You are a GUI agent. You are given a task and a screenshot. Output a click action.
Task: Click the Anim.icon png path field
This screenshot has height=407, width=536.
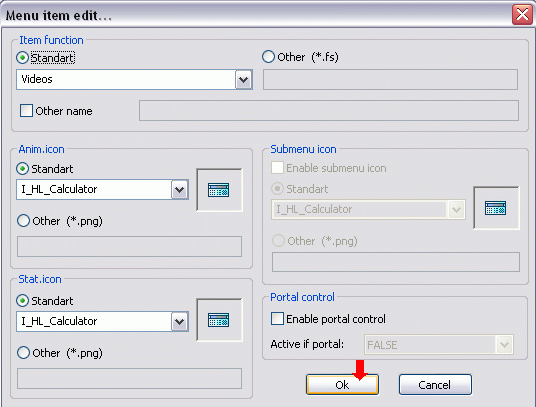130,246
